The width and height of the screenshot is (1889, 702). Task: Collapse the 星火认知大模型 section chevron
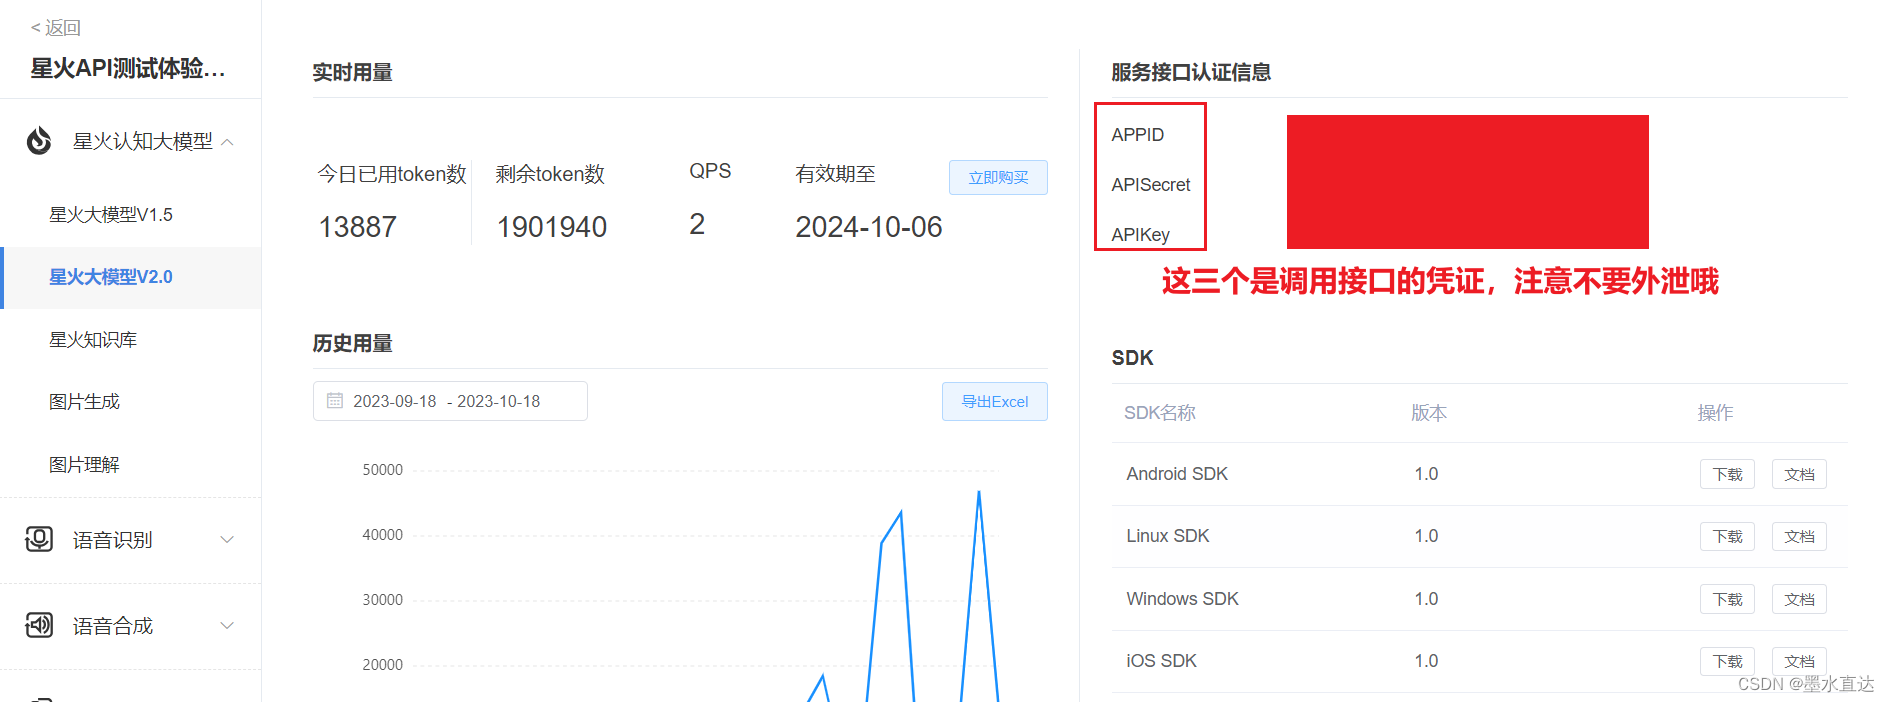pos(227,142)
